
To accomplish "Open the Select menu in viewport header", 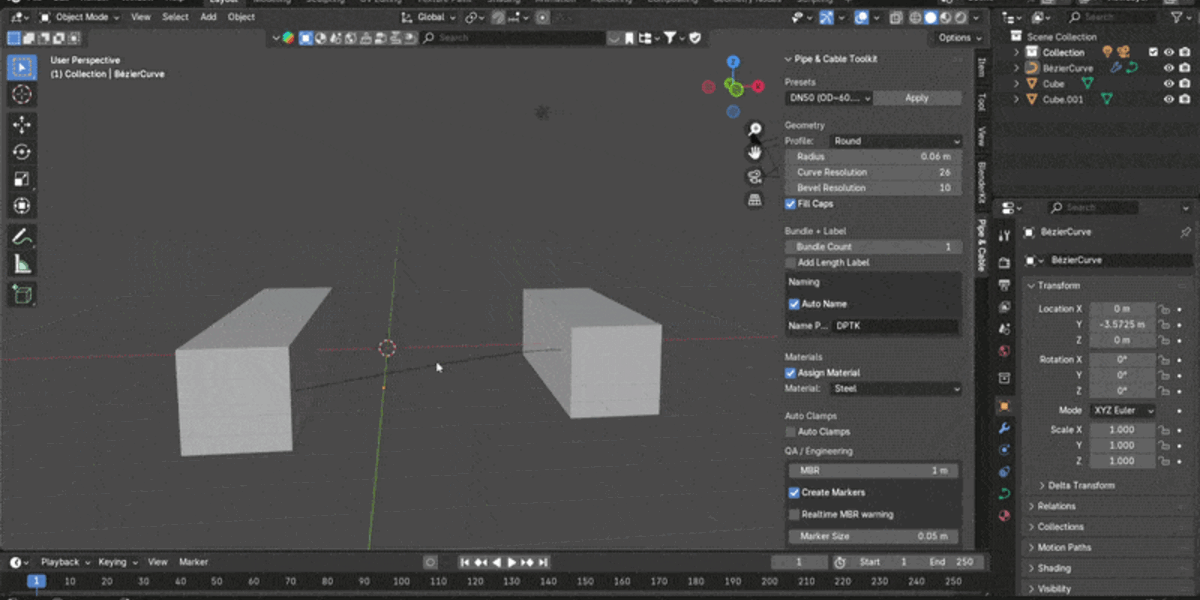I will (x=175, y=17).
